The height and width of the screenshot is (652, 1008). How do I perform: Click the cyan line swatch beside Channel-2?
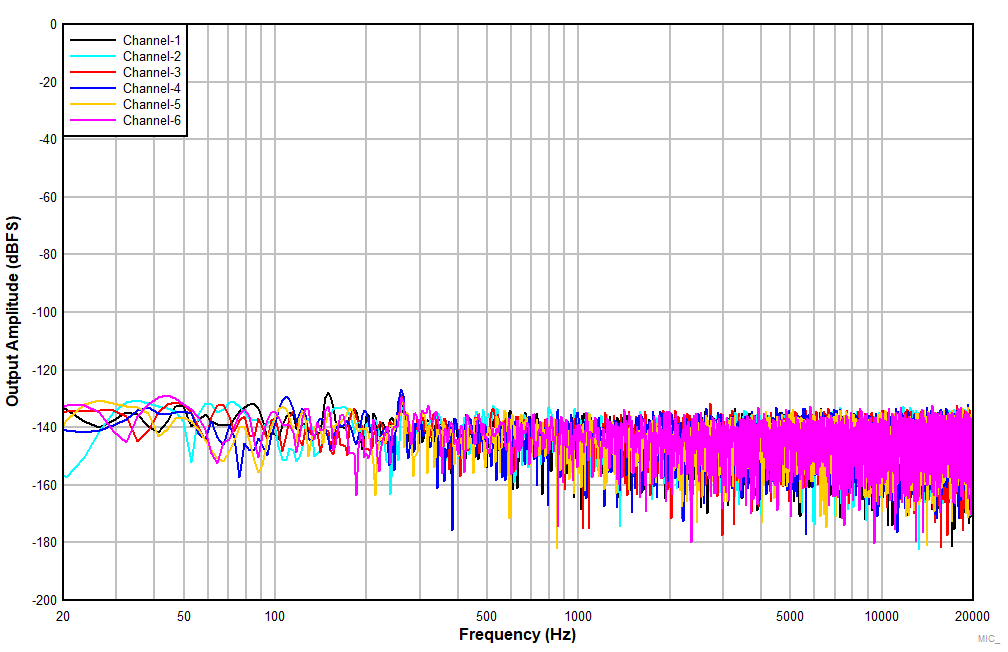92,57
